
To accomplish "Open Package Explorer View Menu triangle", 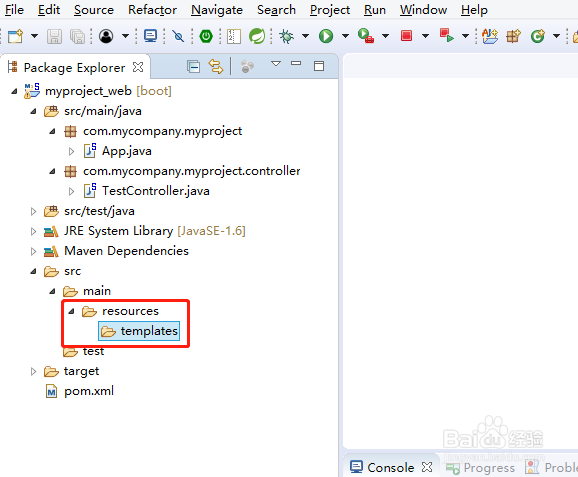I will (x=276, y=64).
